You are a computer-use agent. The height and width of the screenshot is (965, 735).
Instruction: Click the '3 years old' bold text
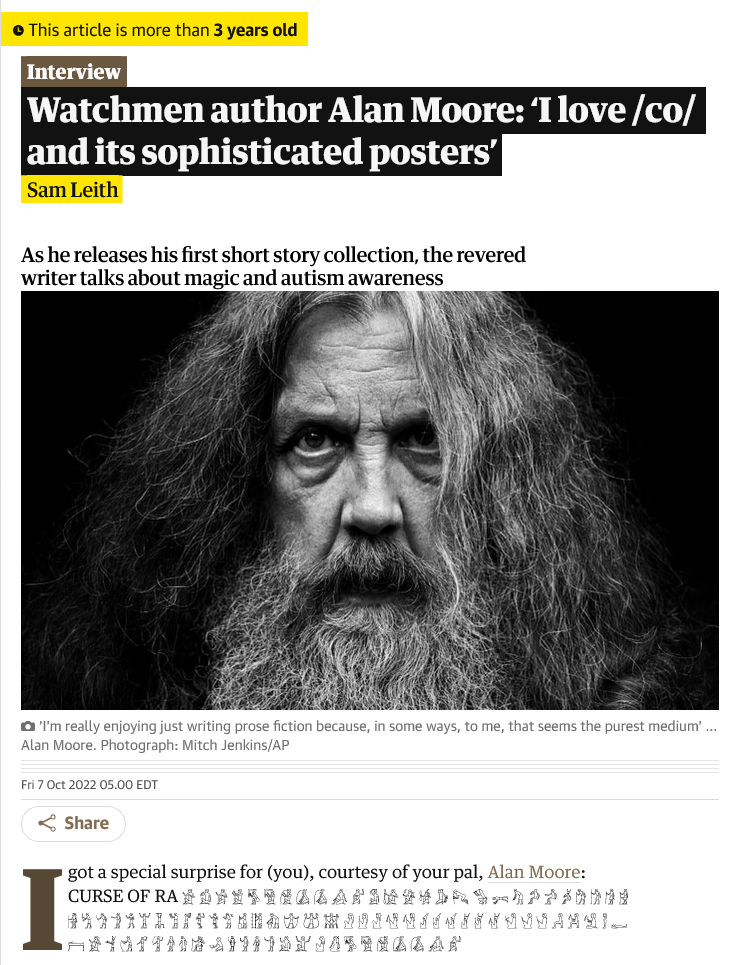(x=255, y=30)
